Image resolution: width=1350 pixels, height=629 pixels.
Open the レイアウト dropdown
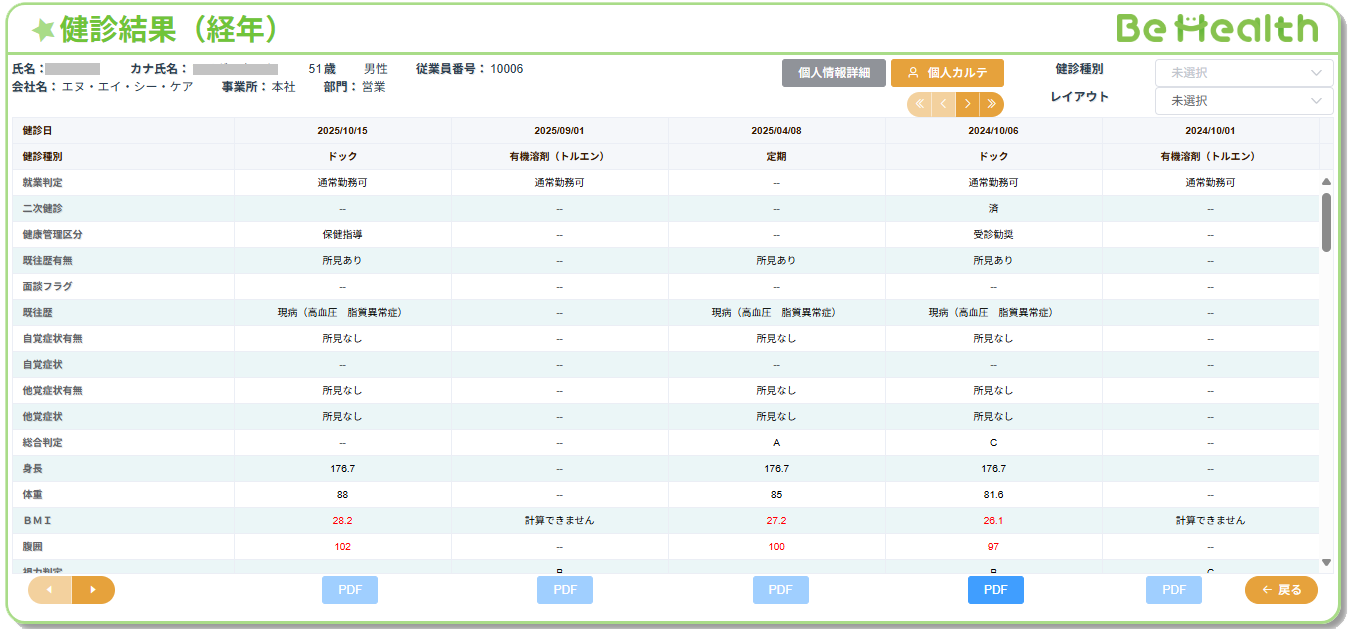[x=1243, y=101]
